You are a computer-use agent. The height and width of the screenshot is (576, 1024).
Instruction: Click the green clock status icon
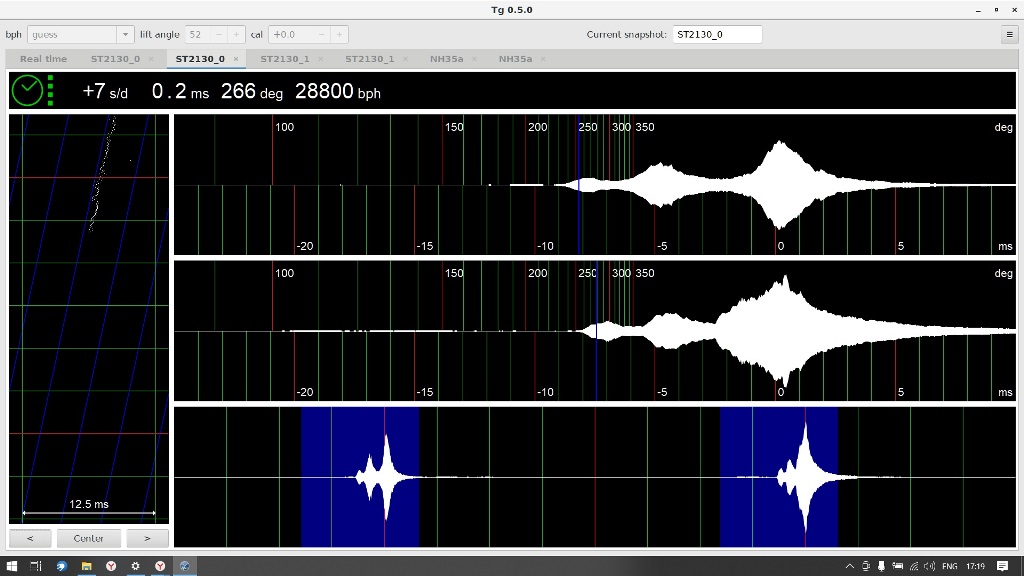pos(27,90)
